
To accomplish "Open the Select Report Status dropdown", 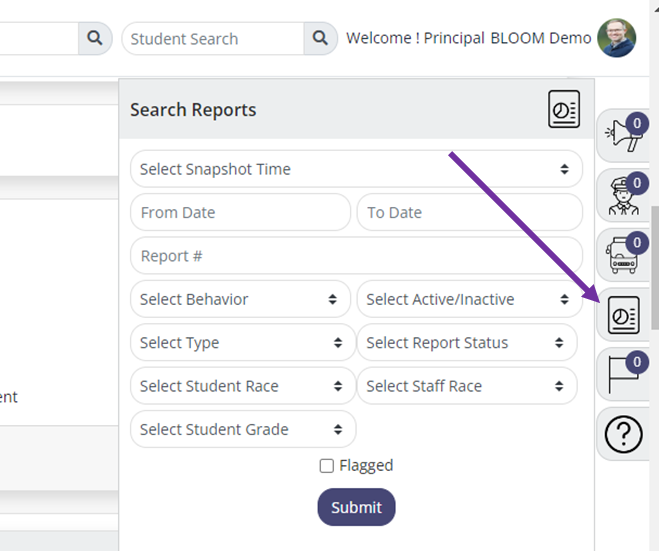I will tap(466, 342).
